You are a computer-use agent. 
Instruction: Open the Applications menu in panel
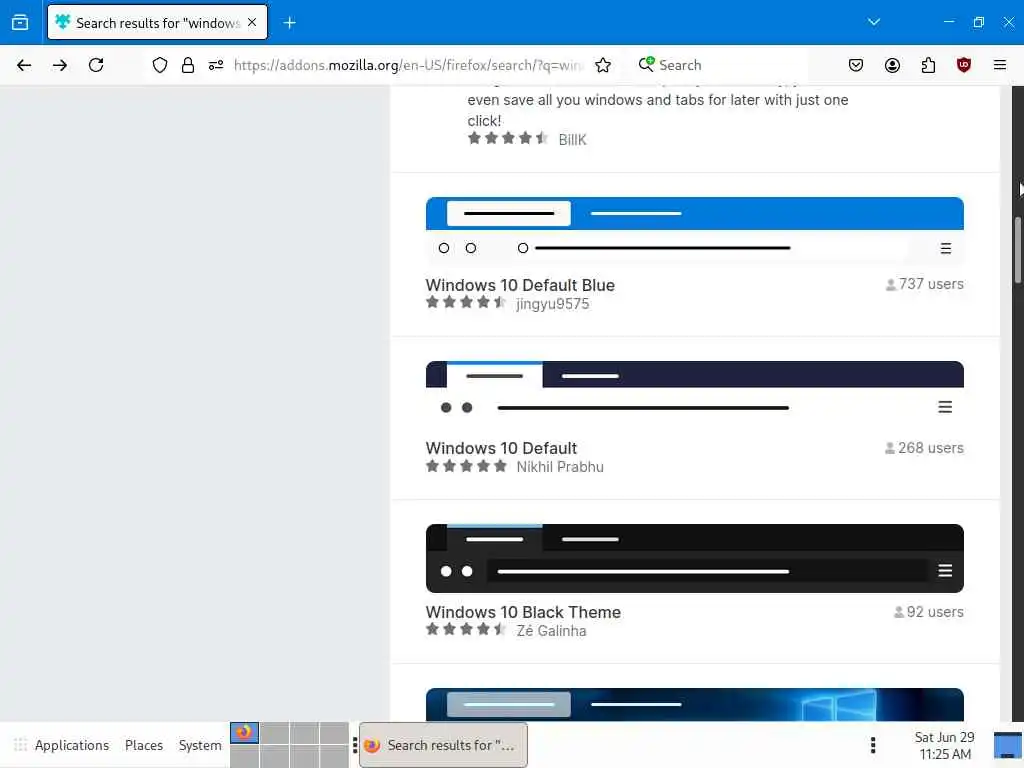[x=61, y=745]
